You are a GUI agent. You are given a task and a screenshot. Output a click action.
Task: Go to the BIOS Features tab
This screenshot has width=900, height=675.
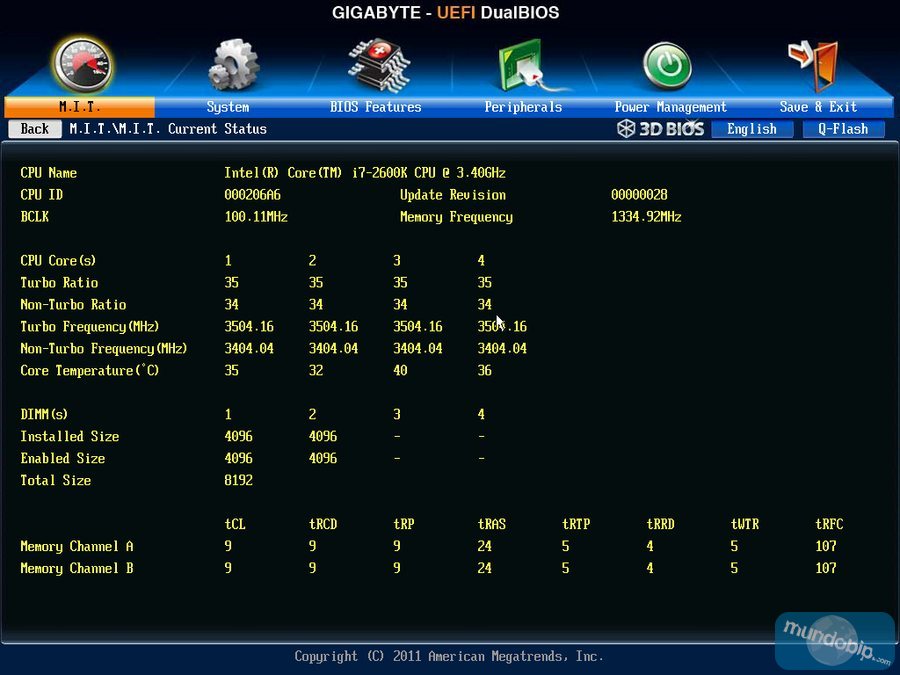pyautogui.click(x=375, y=107)
